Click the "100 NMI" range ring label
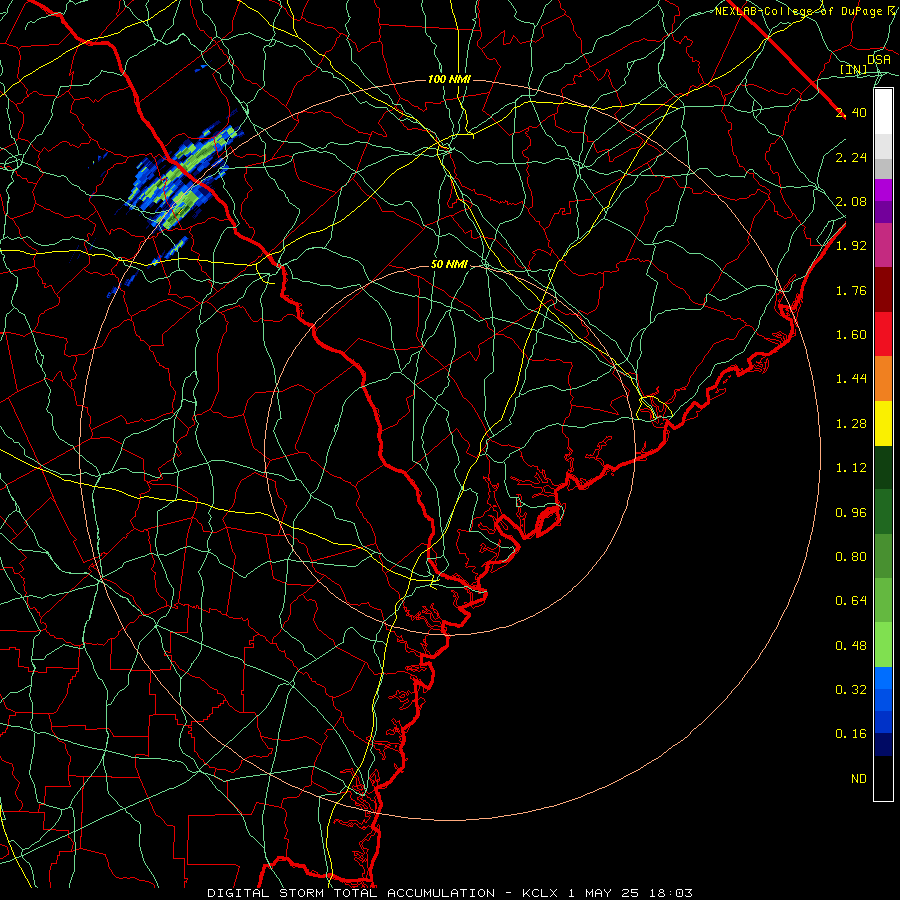The image size is (900, 900). pos(449,79)
